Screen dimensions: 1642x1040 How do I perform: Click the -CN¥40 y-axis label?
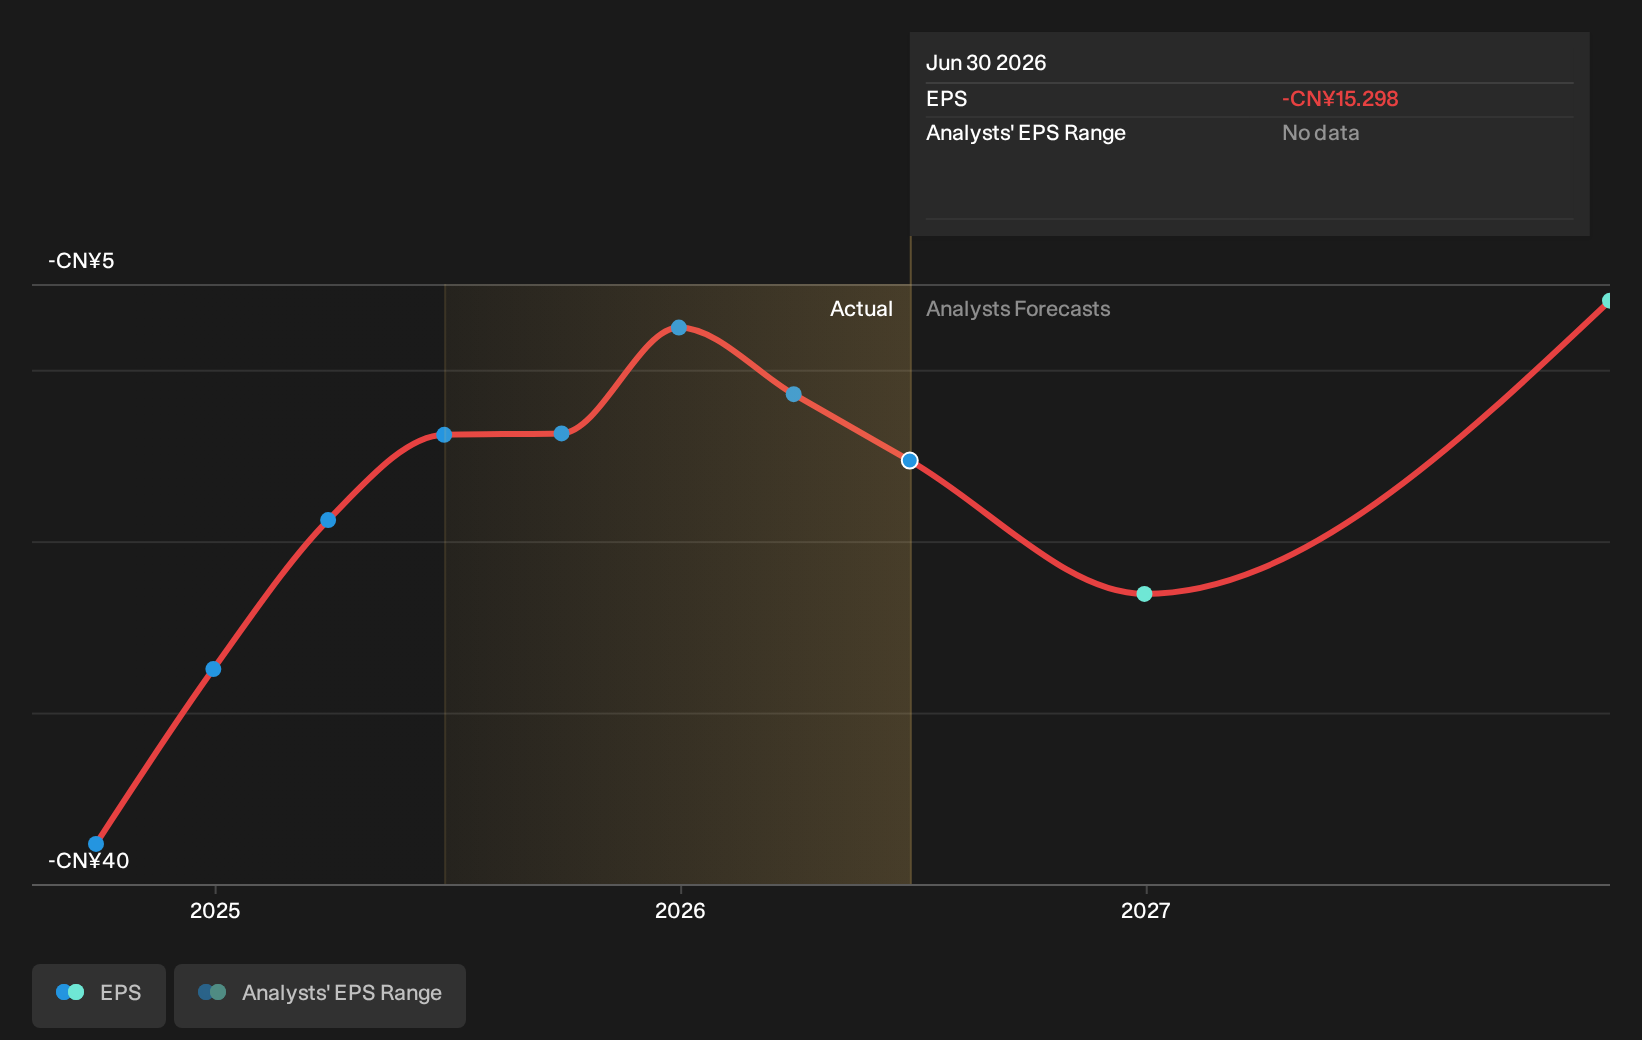click(89, 861)
